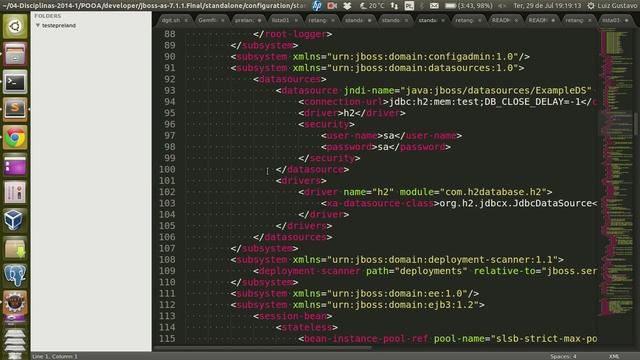The height and width of the screenshot is (360, 640).
Task: Select the testepreland folder in sidebar
Action: pos(59,25)
